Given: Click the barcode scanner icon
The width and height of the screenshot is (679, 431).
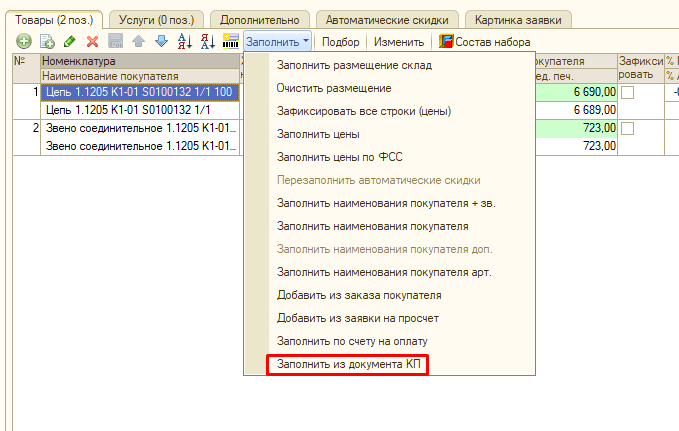Looking at the screenshot, I should click(x=230, y=42).
